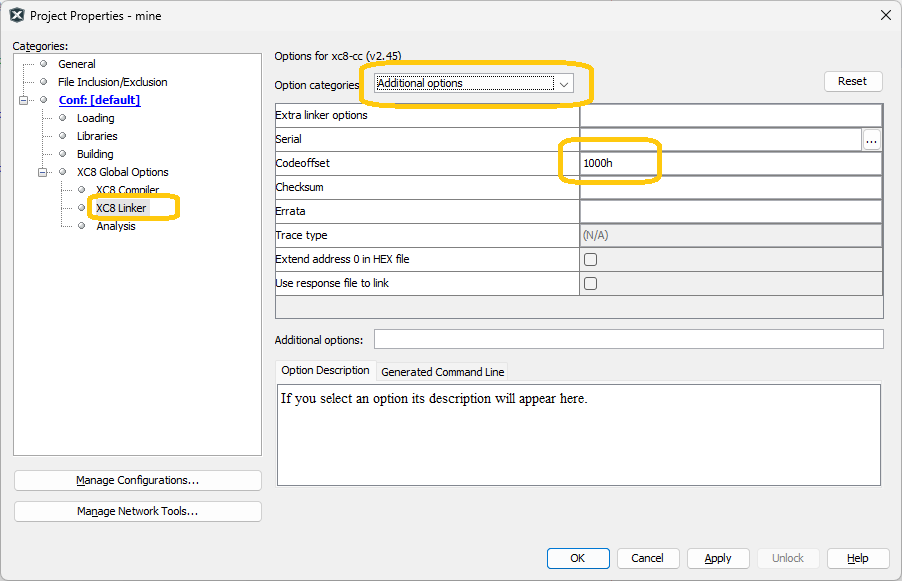The width and height of the screenshot is (902, 581).
Task: Select the Analysis category
Action: [116, 226]
